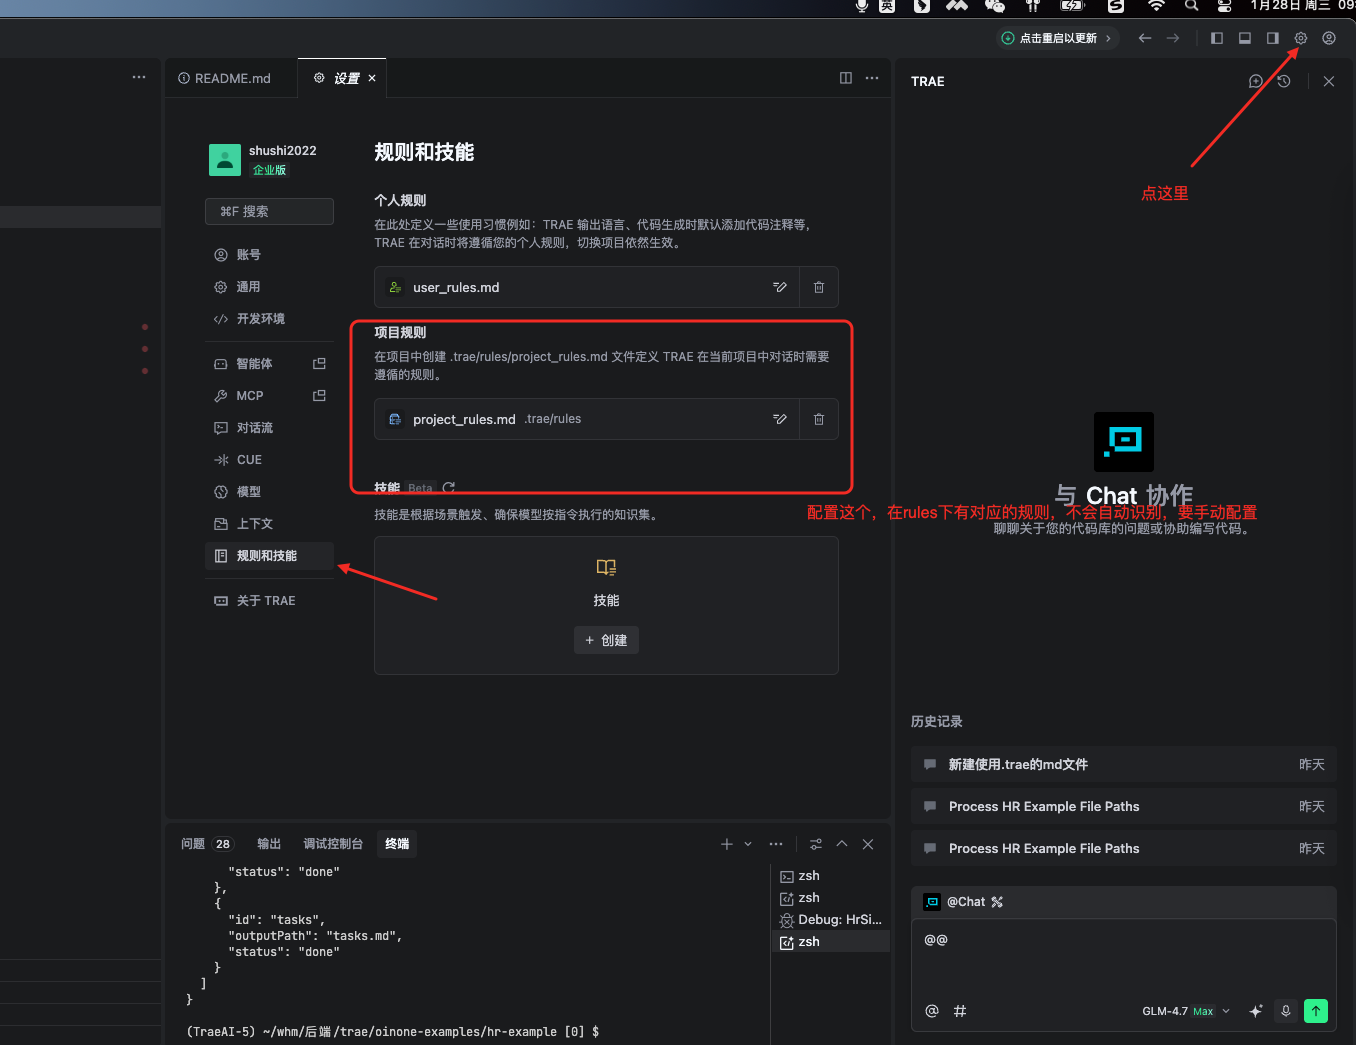Click the # context icon in chat input
This screenshot has height=1045, width=1356.
point(960,1011)
